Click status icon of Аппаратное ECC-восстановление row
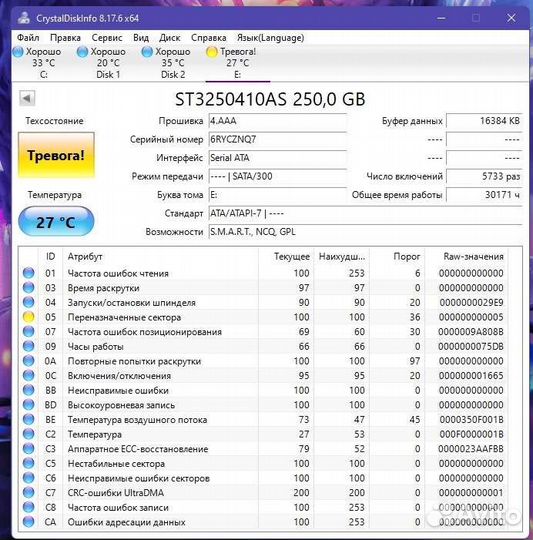 29,448
